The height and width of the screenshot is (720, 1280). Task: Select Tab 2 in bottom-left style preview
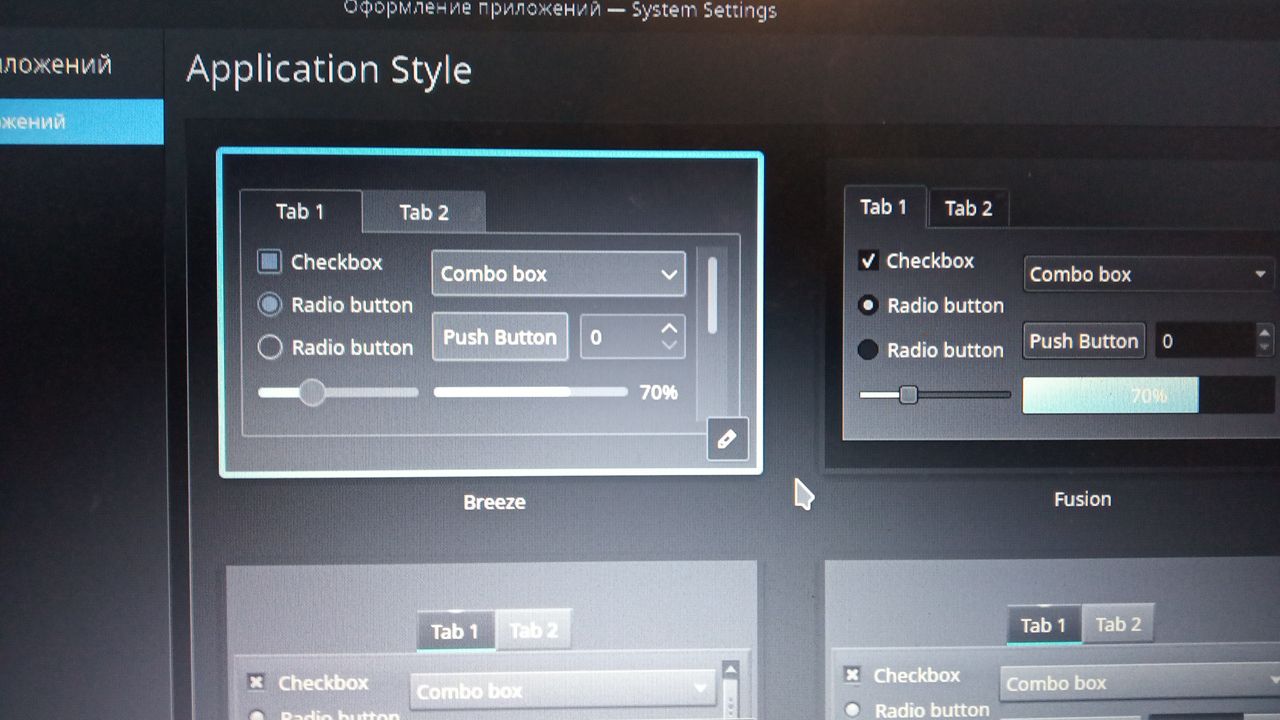click(534, 630)
